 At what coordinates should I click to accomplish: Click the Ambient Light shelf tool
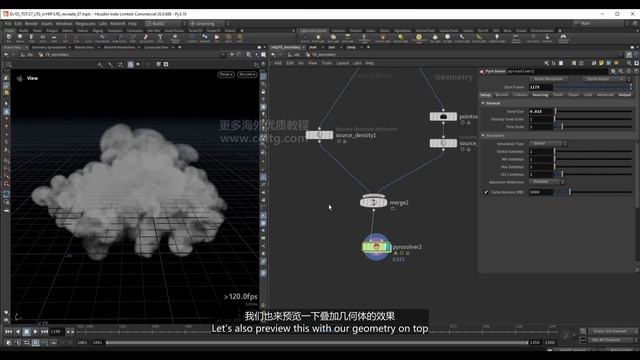point(496,38)
